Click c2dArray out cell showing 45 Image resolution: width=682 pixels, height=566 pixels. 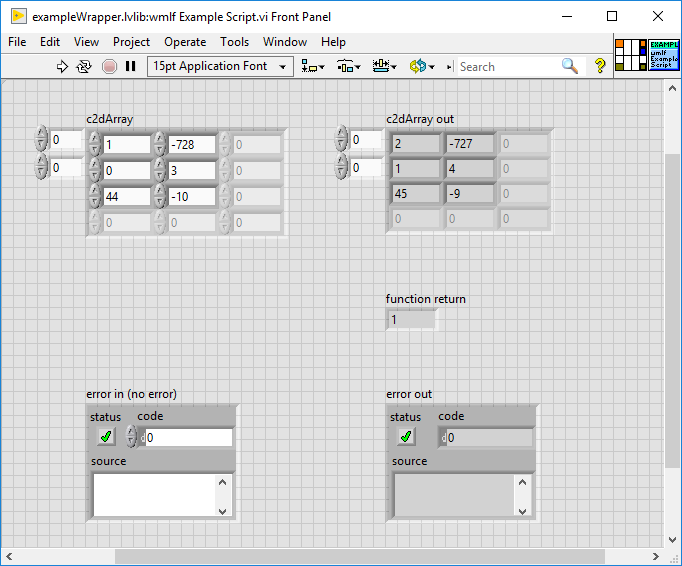(x=416, y=194)
